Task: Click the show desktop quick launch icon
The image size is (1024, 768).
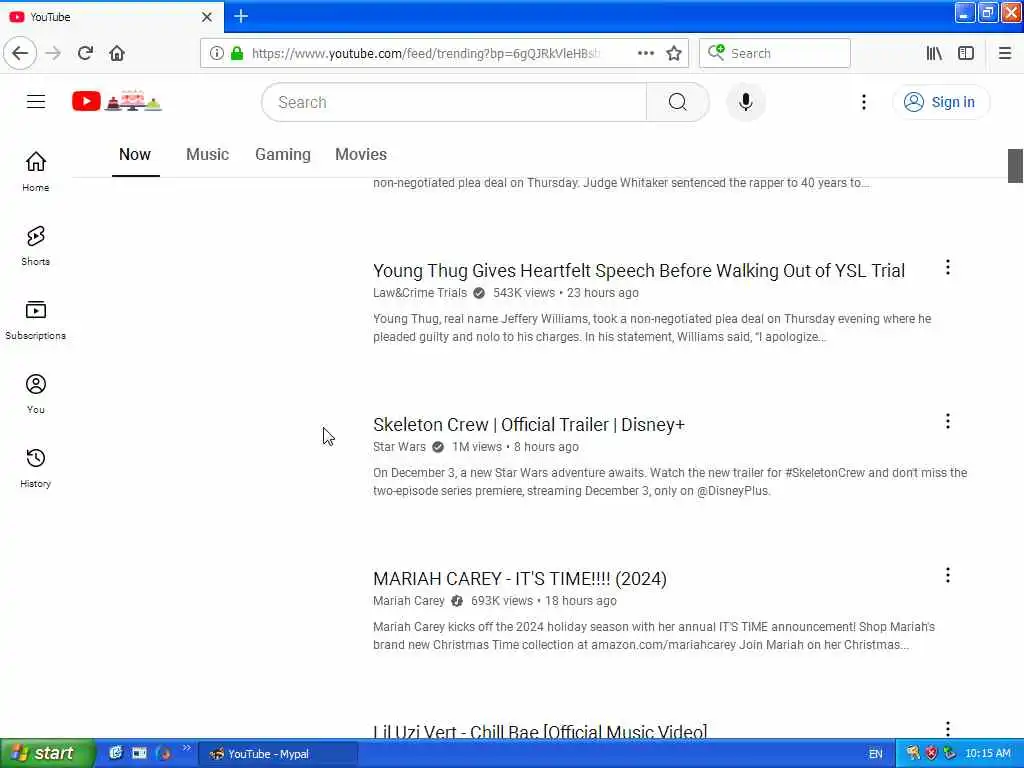Action: [139, 753]
